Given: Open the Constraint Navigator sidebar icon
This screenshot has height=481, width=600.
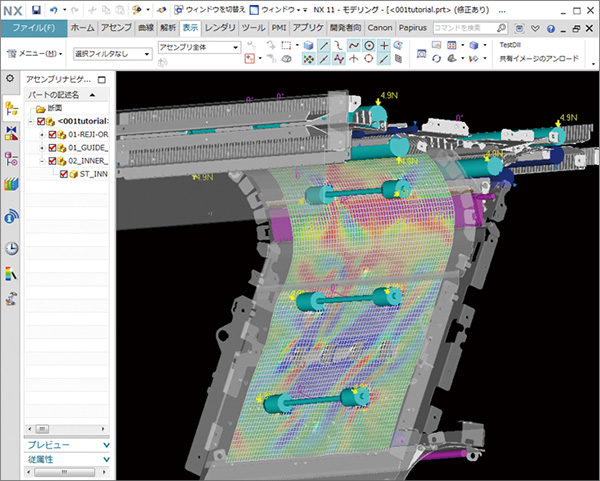Looking at the screenshot, I should coord(11,133).
